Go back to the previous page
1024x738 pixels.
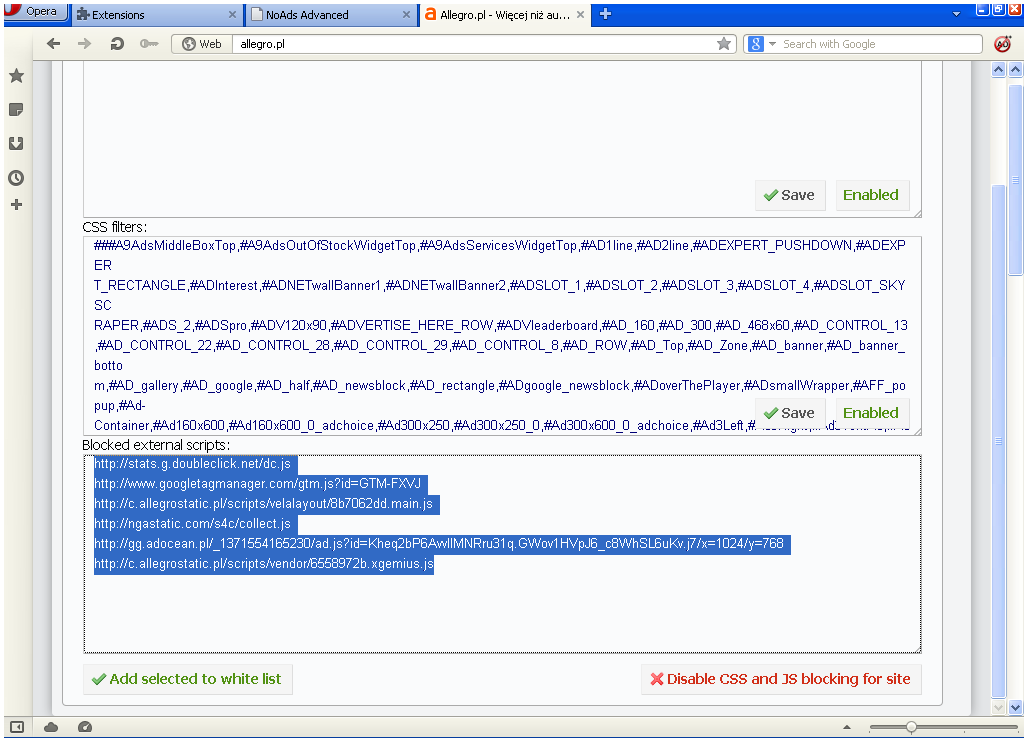pyautogui.click(x=54, y=44)
